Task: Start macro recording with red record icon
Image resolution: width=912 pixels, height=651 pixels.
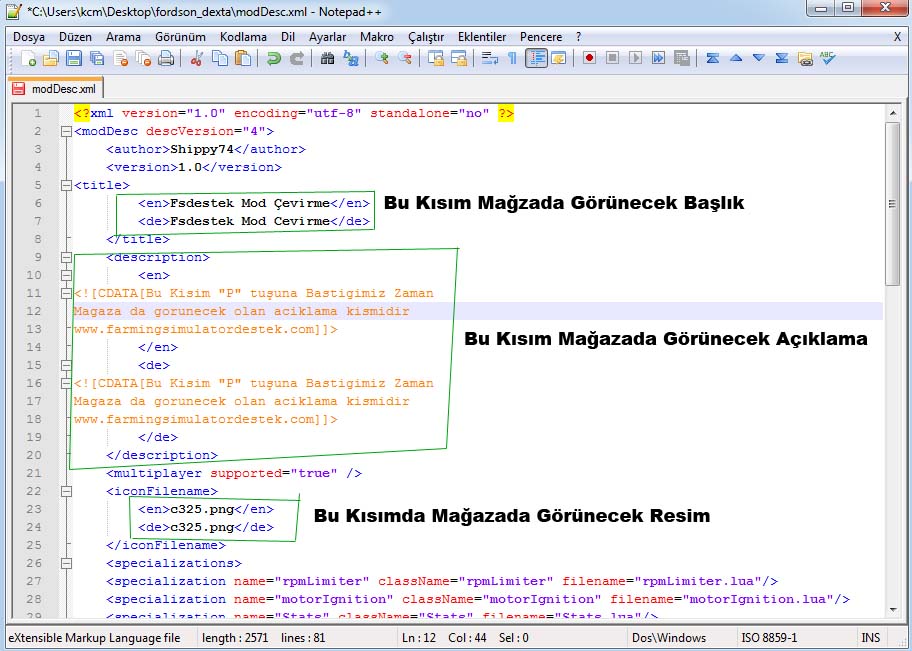Action: tap(590, 59)
